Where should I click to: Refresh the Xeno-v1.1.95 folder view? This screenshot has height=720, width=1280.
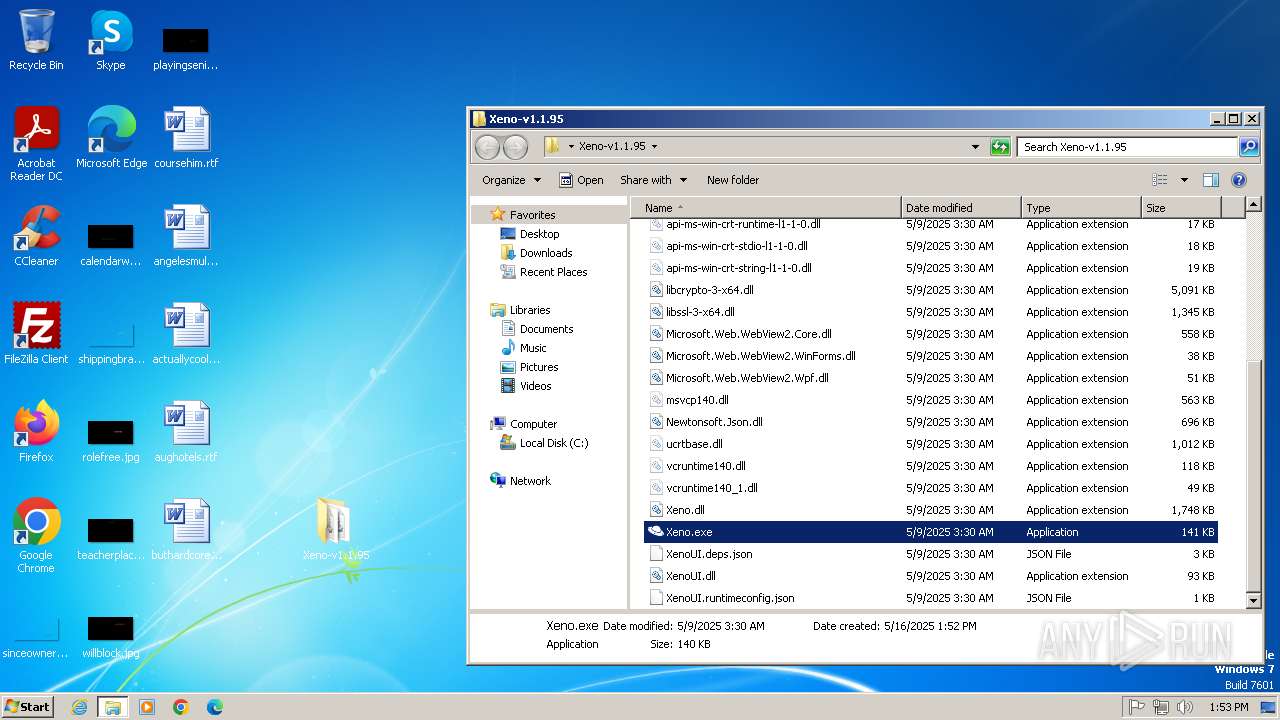[x=1000, y=147]
